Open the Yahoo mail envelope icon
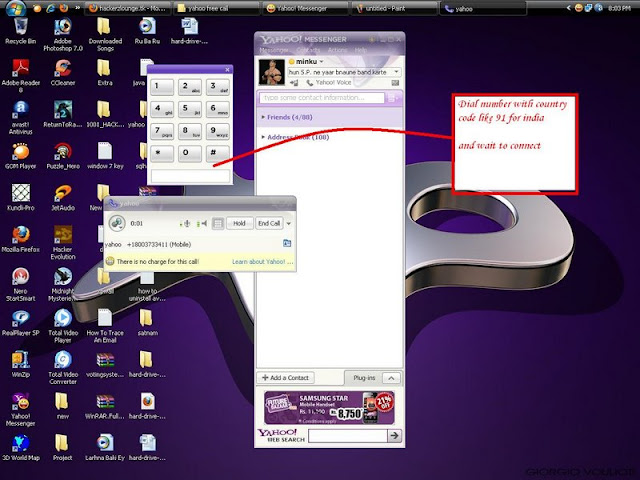 [x=395, y=82]
